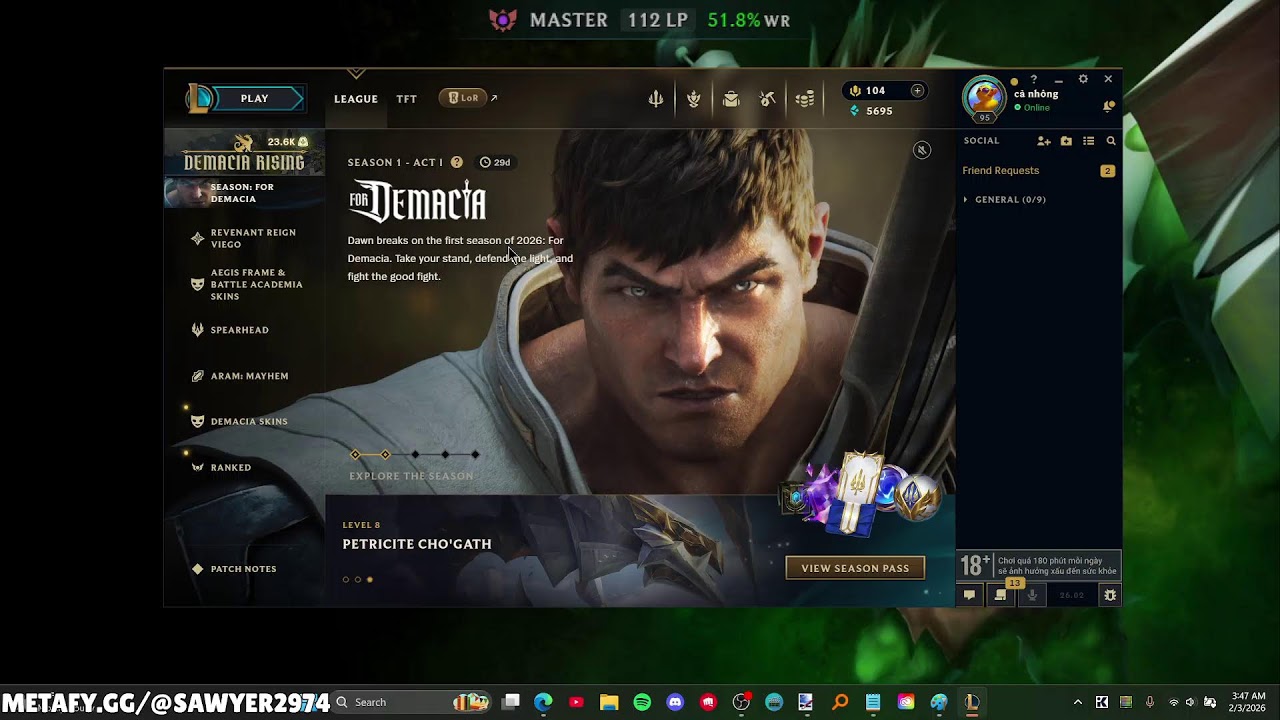Screen dimensions: 1280x720
Task: Open Friend Requests list
Action: coord(1038,171)
